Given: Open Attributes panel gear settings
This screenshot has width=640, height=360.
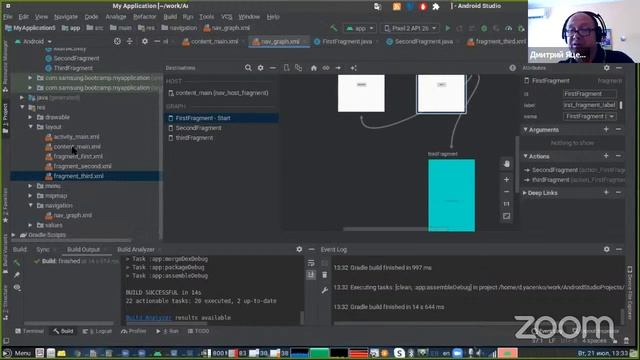Looking at the screenshot, I should 607,68.
